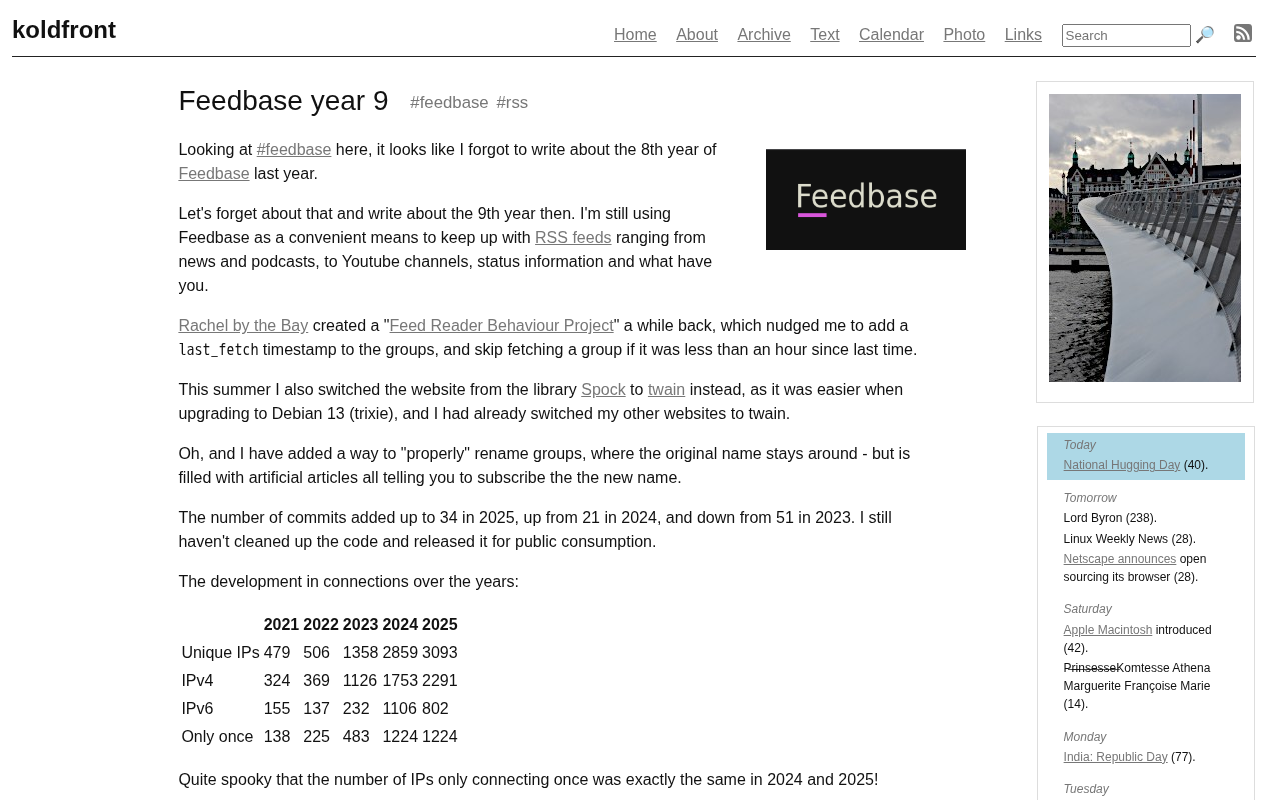Navigate to the Photo section
The width and height of the screenshot is (1280, 800).
[x=964, y=34]
